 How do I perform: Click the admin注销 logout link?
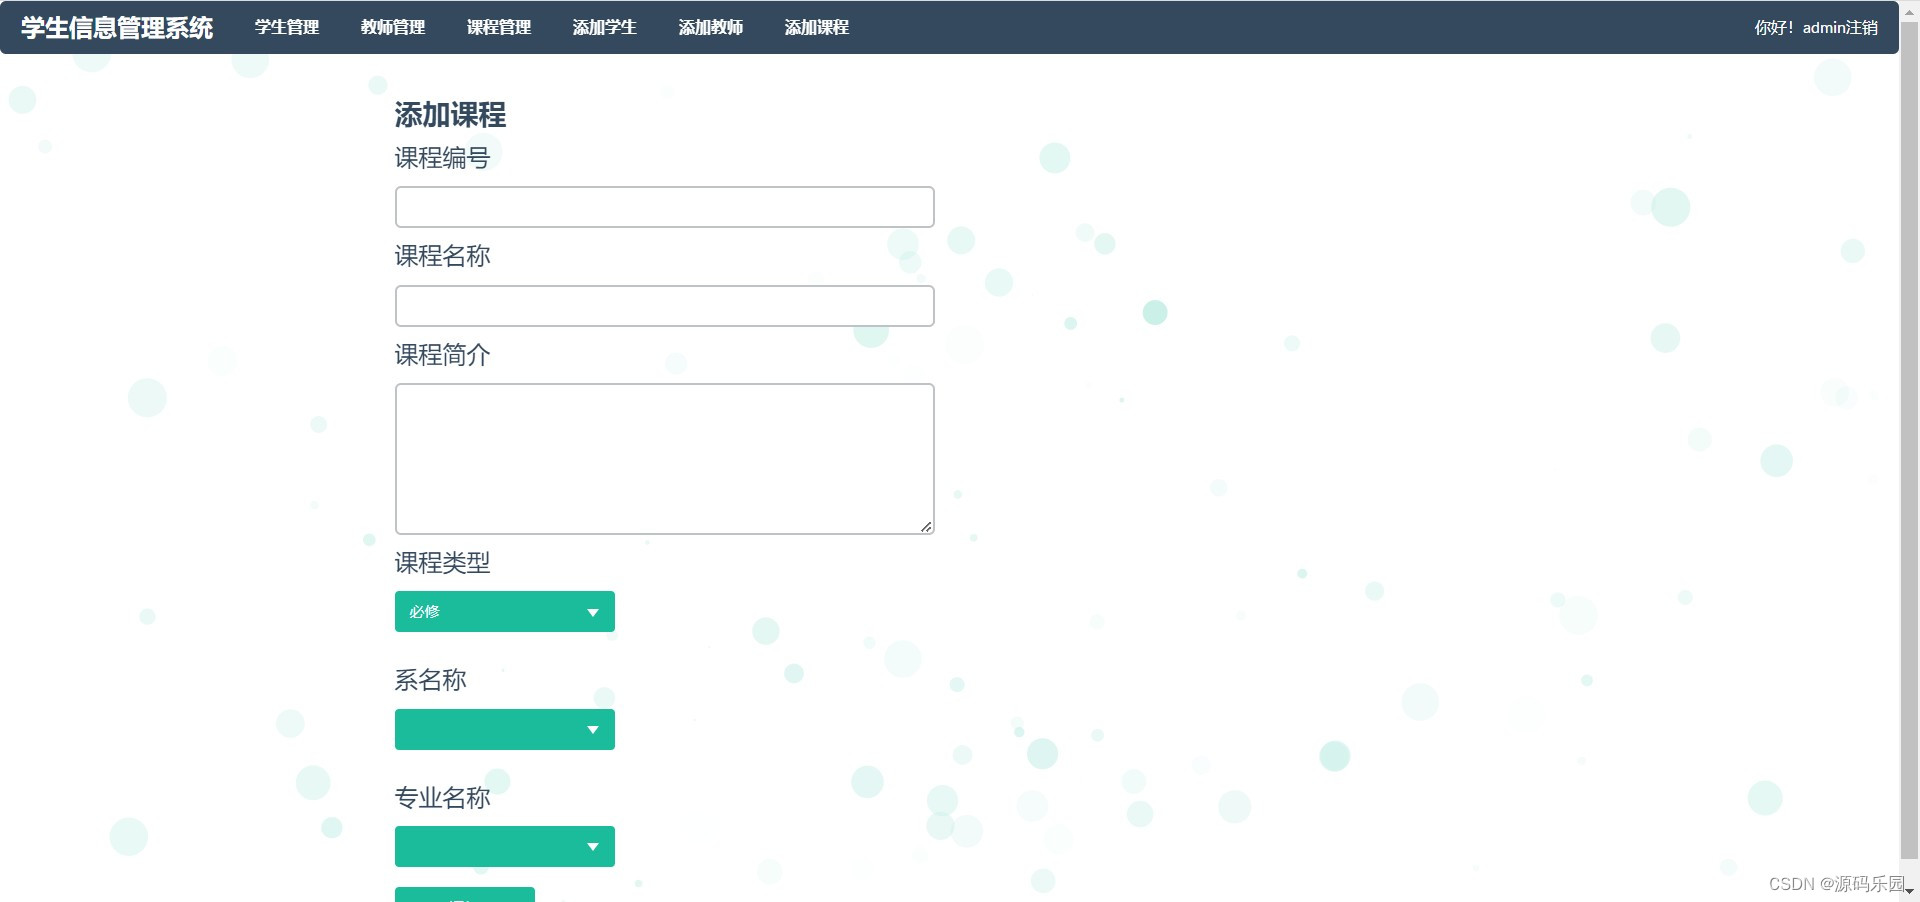[1841, 27]
